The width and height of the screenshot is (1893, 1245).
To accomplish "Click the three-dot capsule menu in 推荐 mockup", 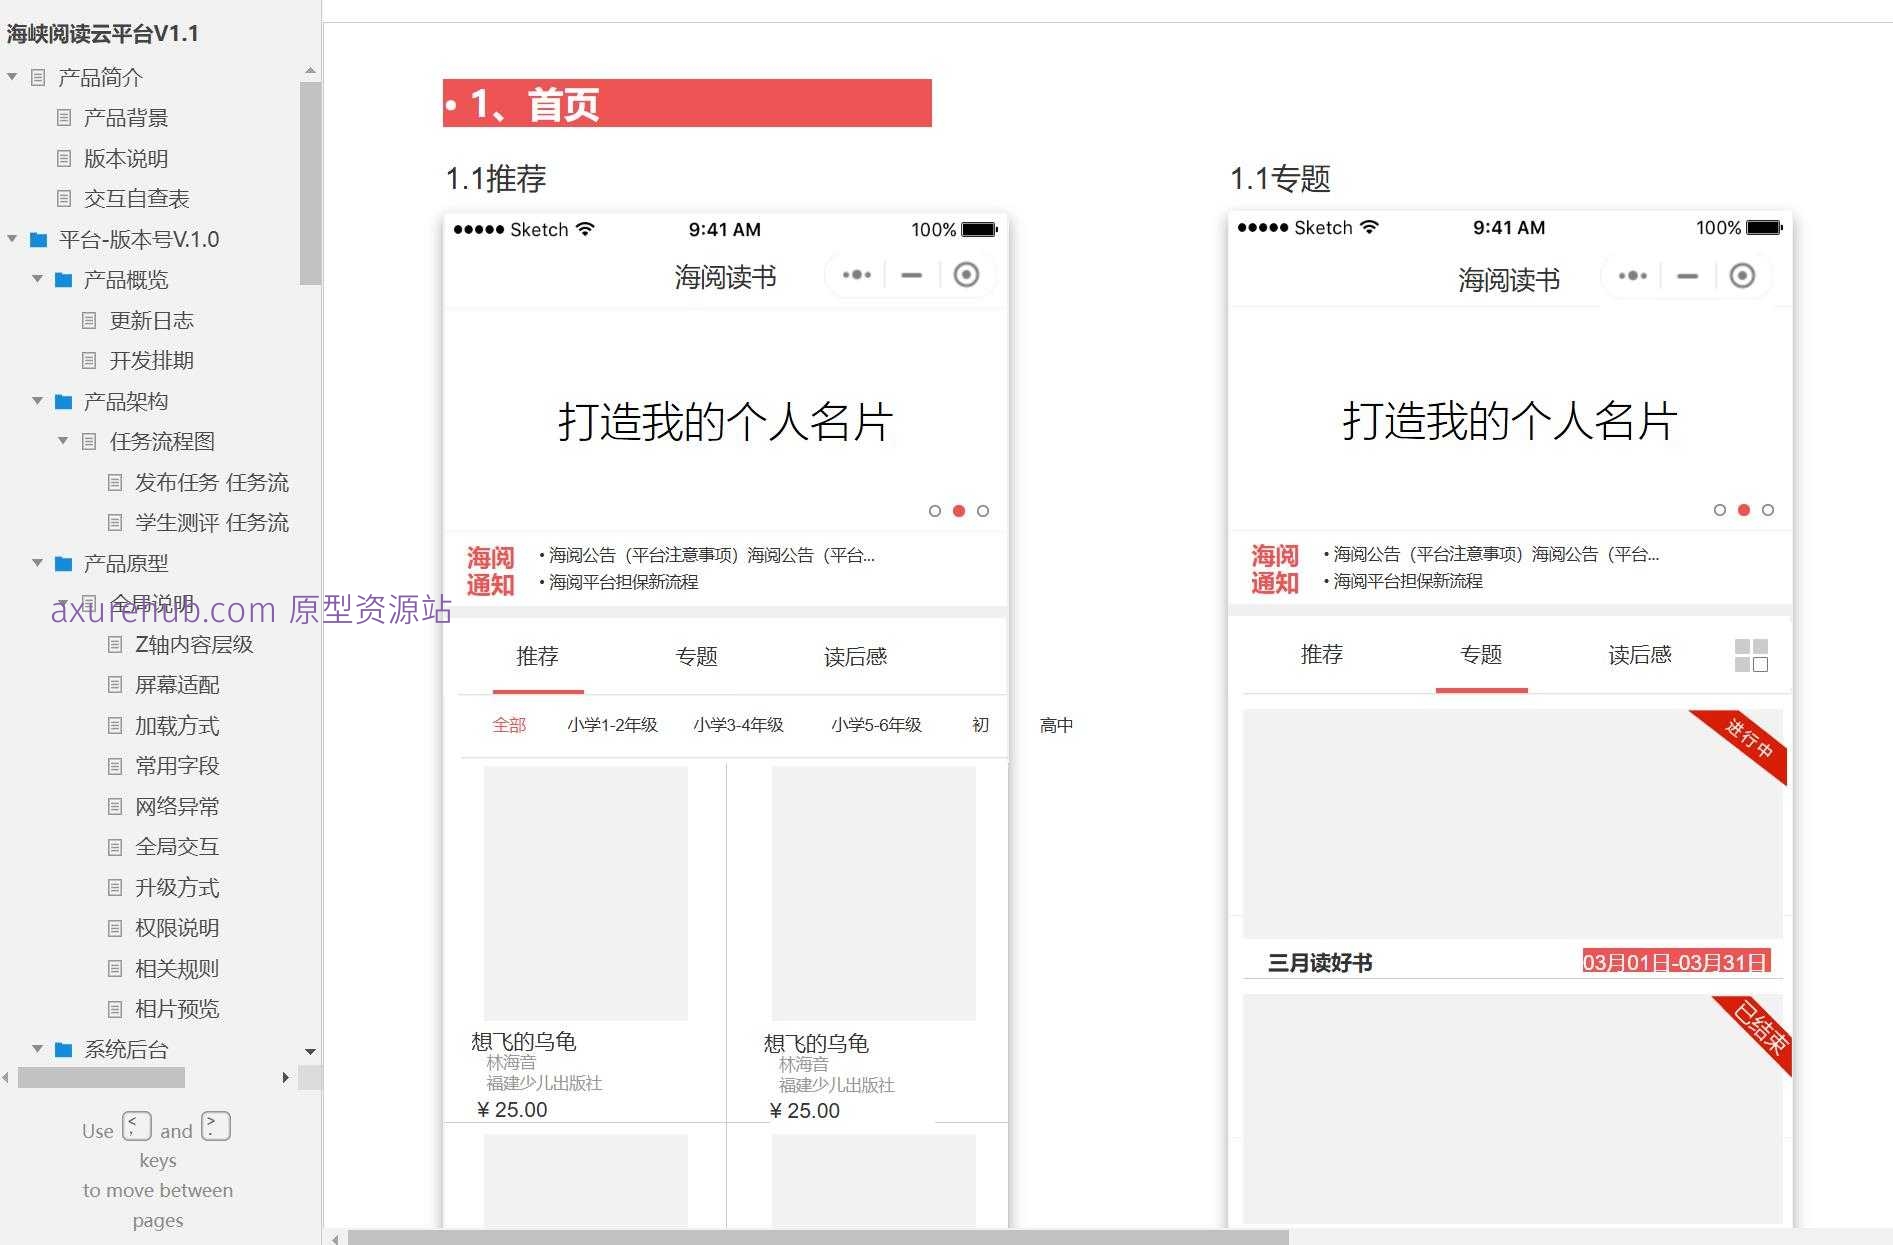I will [856, 275].
